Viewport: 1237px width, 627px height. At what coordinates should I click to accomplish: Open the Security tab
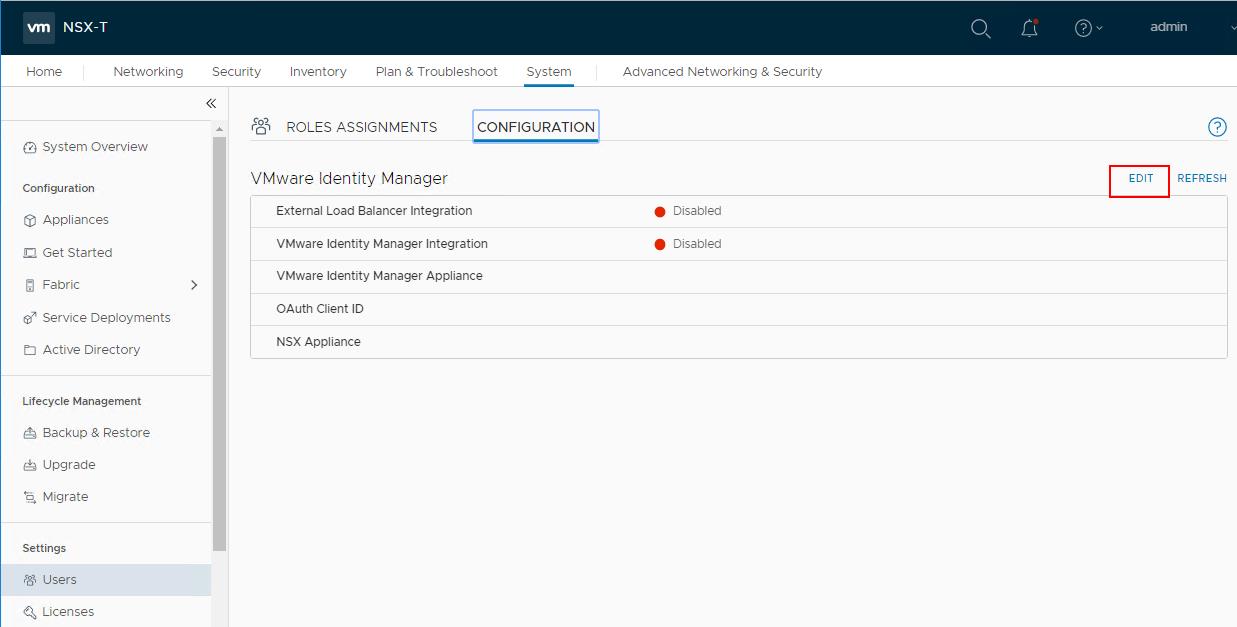click(x=236, y=72)
